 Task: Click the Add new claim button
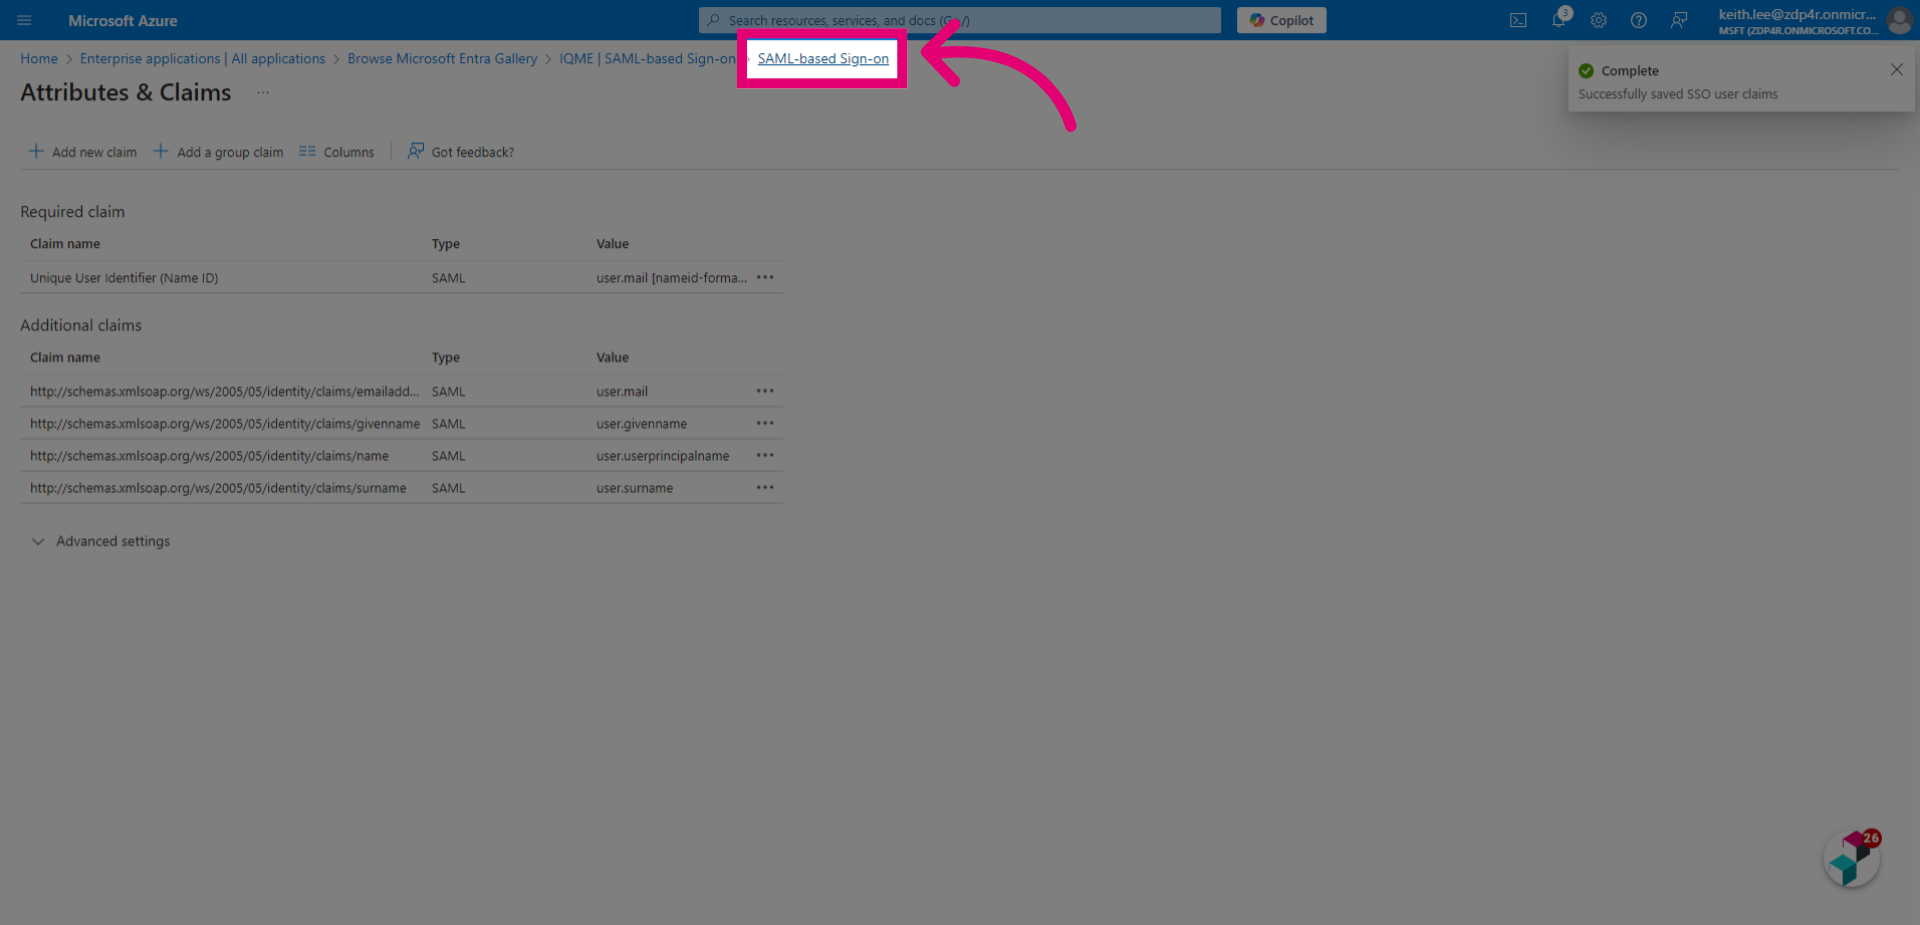[x=83, y=152]
